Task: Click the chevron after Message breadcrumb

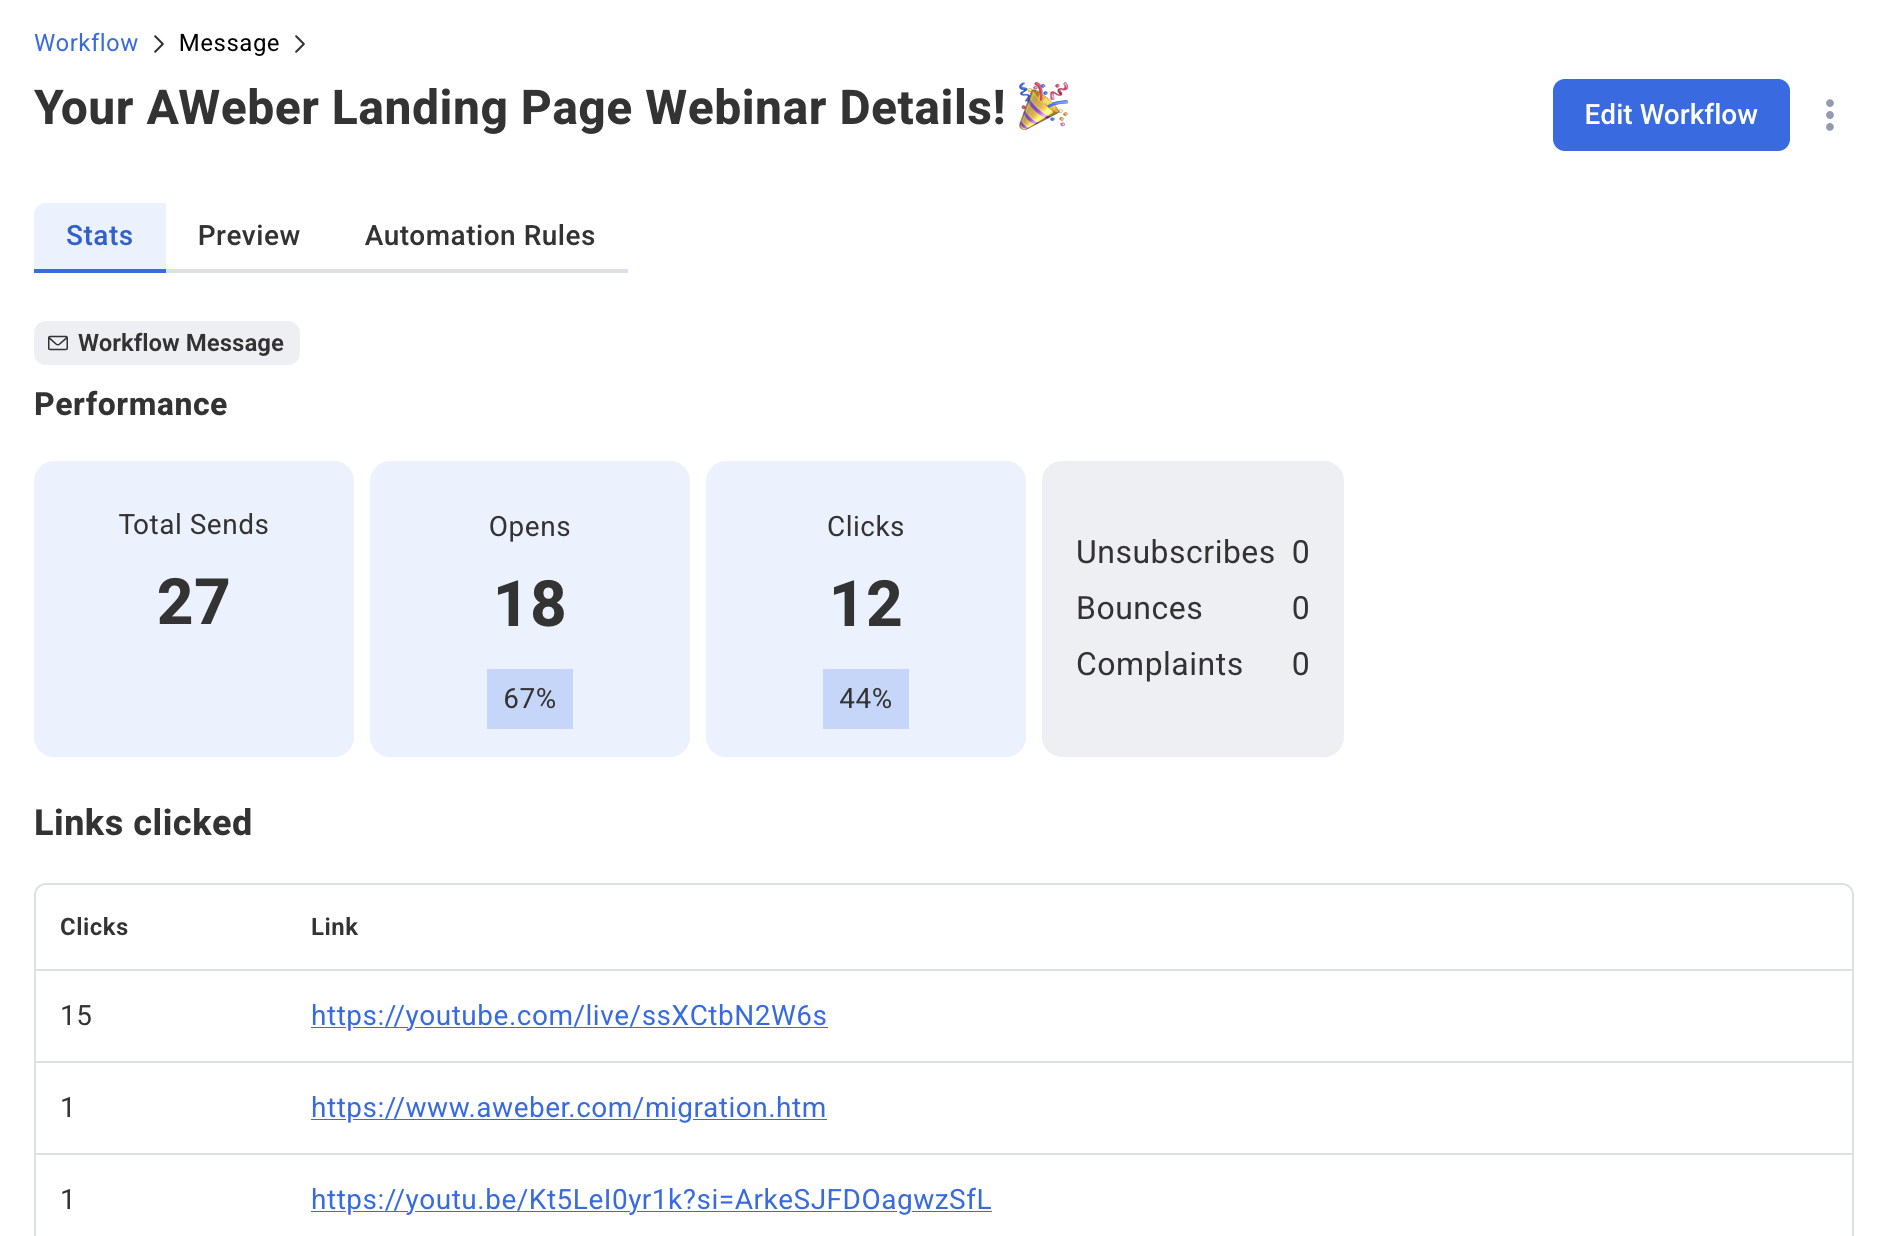Action: pyautogui.click(x=301, y=43)
